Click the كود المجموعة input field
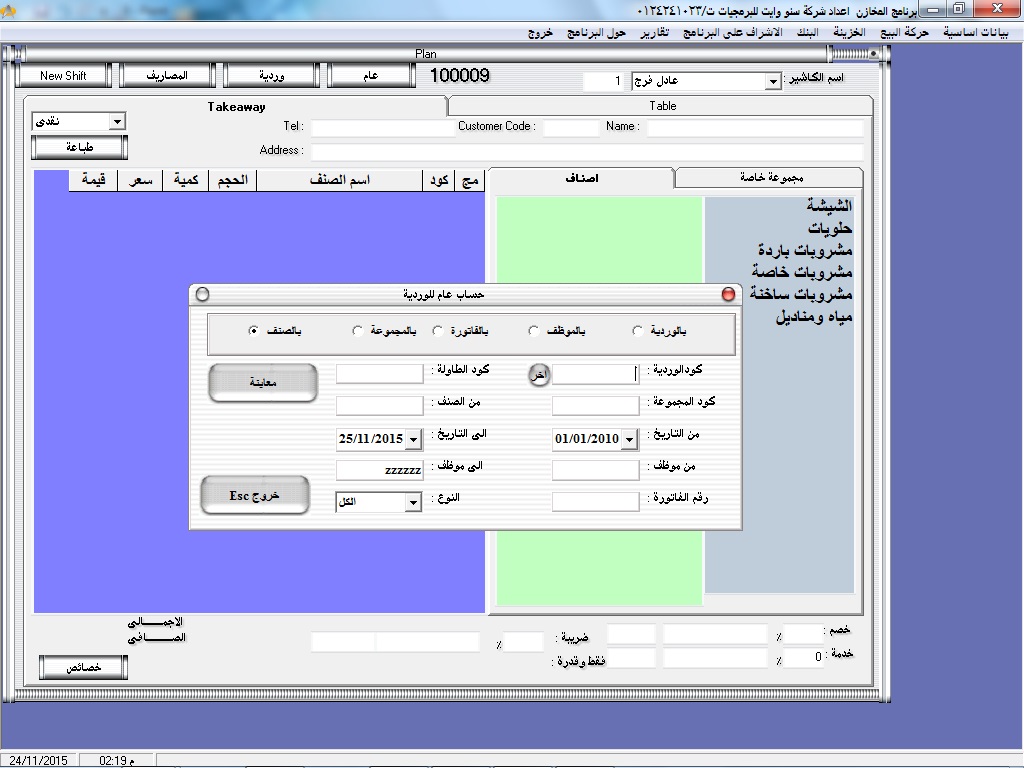Viewport: 1024px width, 768px height. click(x=595, y=405)
